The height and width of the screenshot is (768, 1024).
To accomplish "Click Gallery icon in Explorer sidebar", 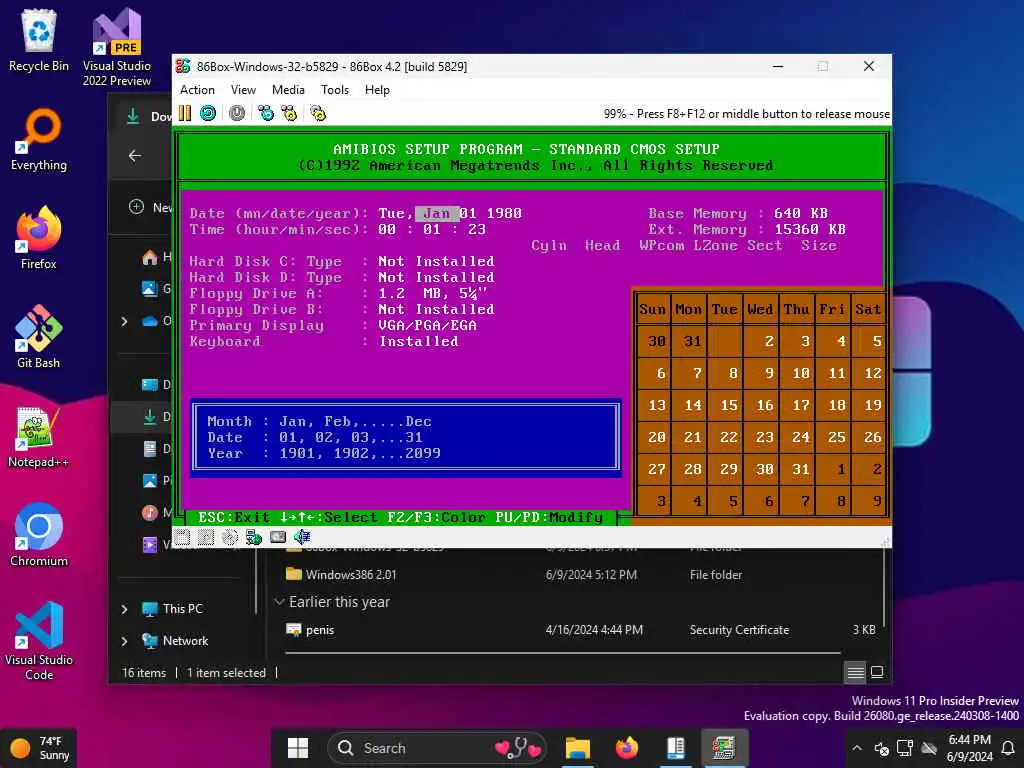I will click(x=150, y=288).
